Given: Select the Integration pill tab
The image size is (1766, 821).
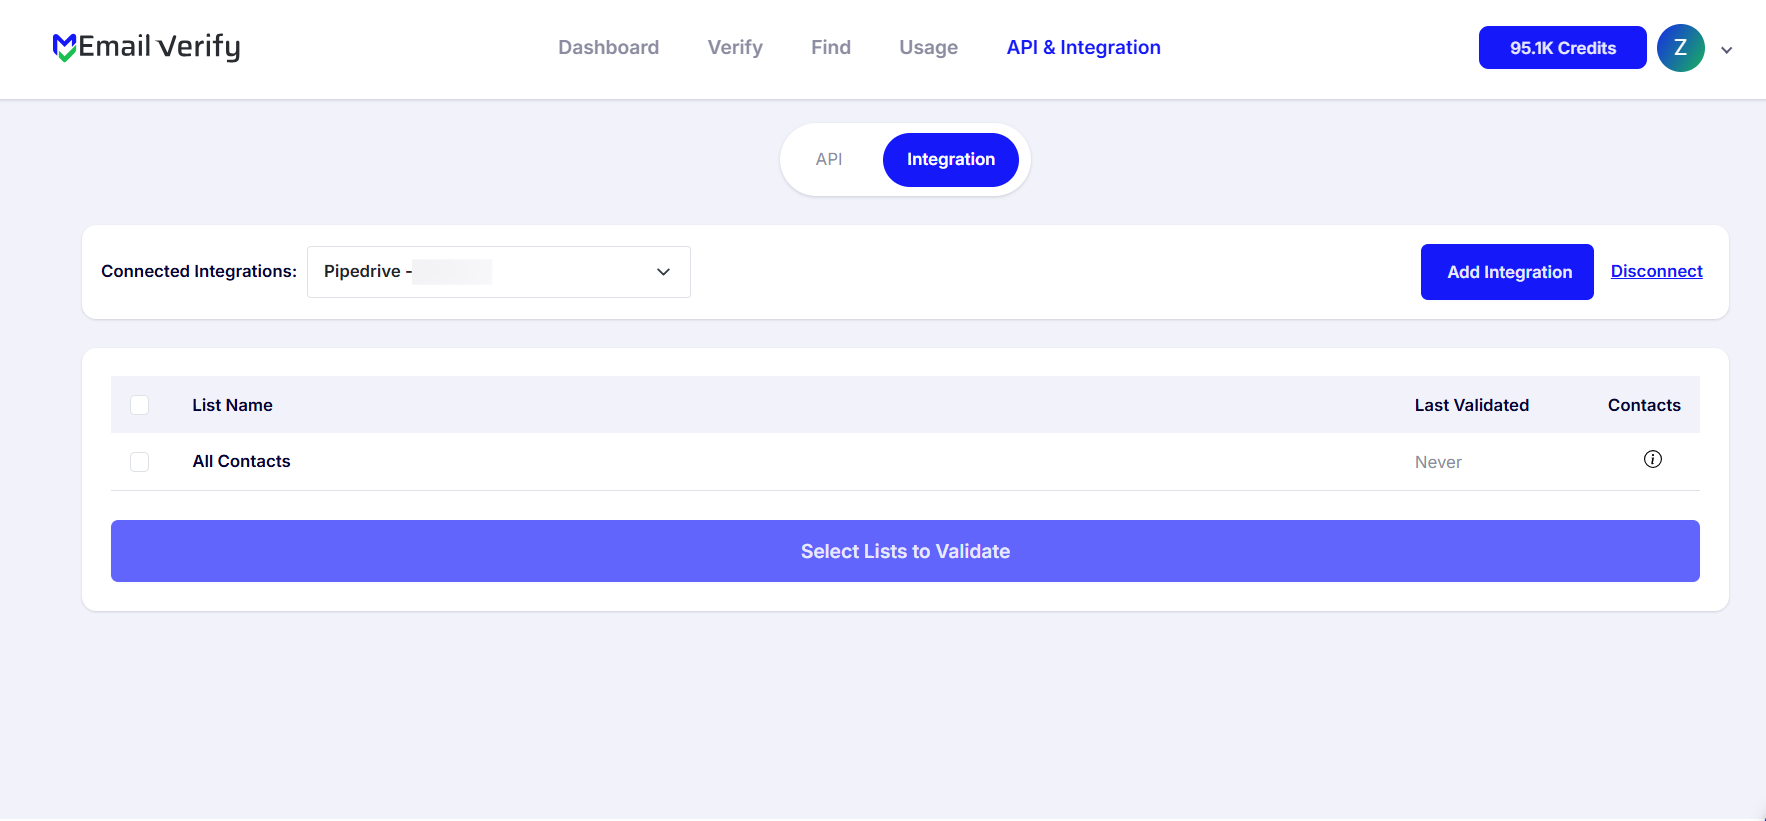Looking at the screenshot, I should coord(950,159).
